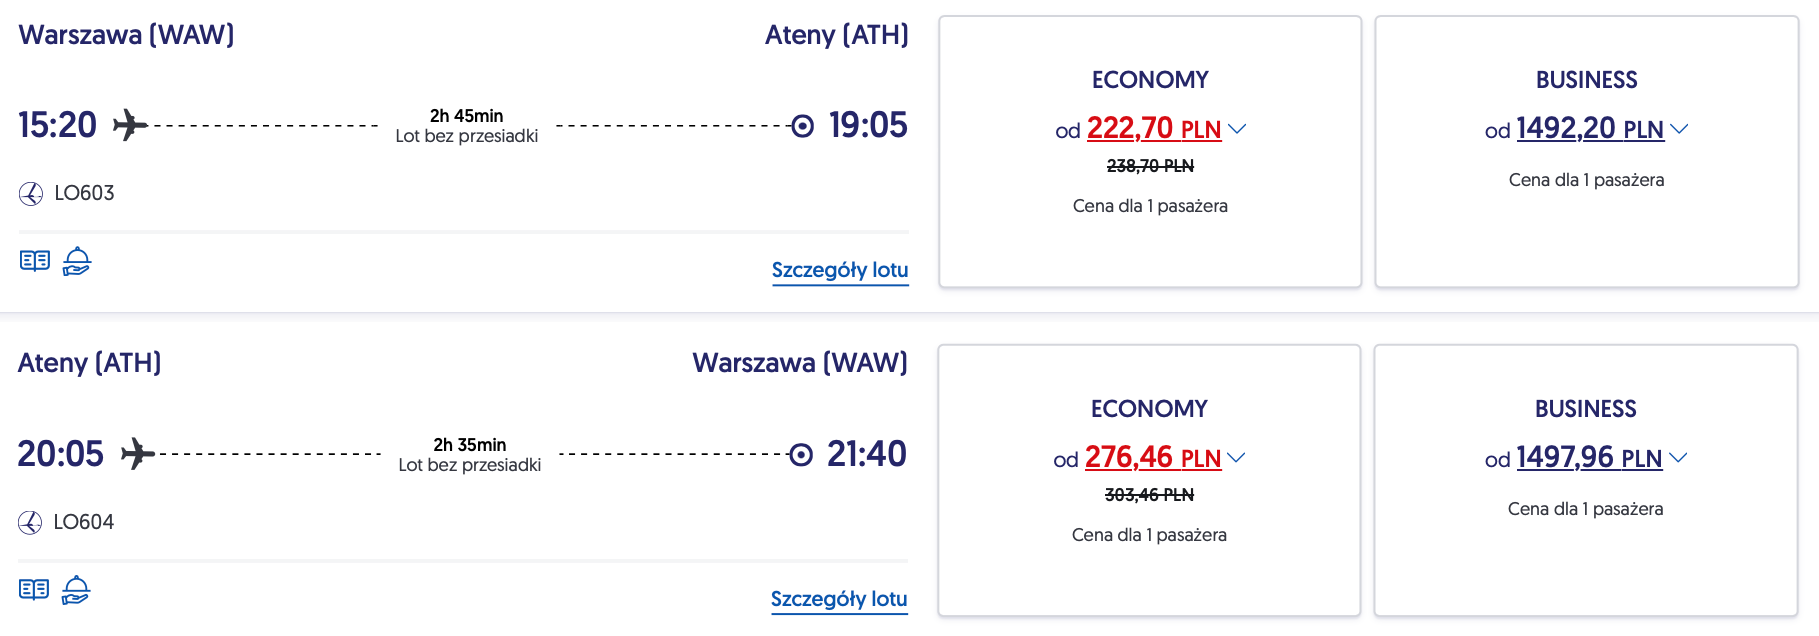Click the meal service icon on flight LO603

click(77, 261)
